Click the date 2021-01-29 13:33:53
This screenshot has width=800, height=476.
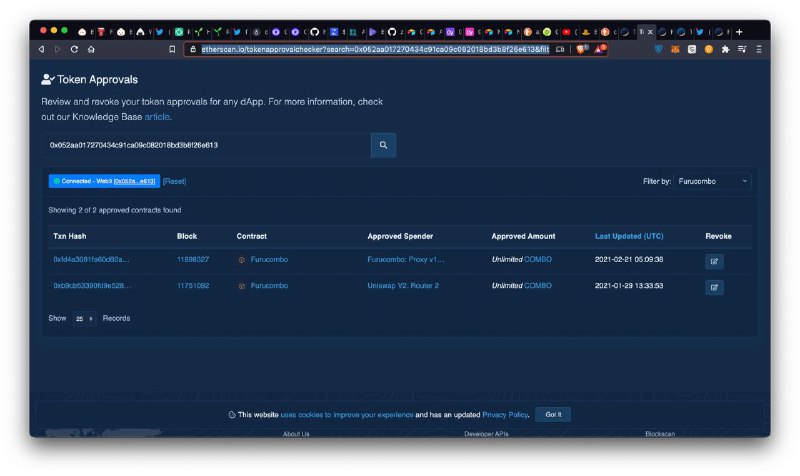629,286
